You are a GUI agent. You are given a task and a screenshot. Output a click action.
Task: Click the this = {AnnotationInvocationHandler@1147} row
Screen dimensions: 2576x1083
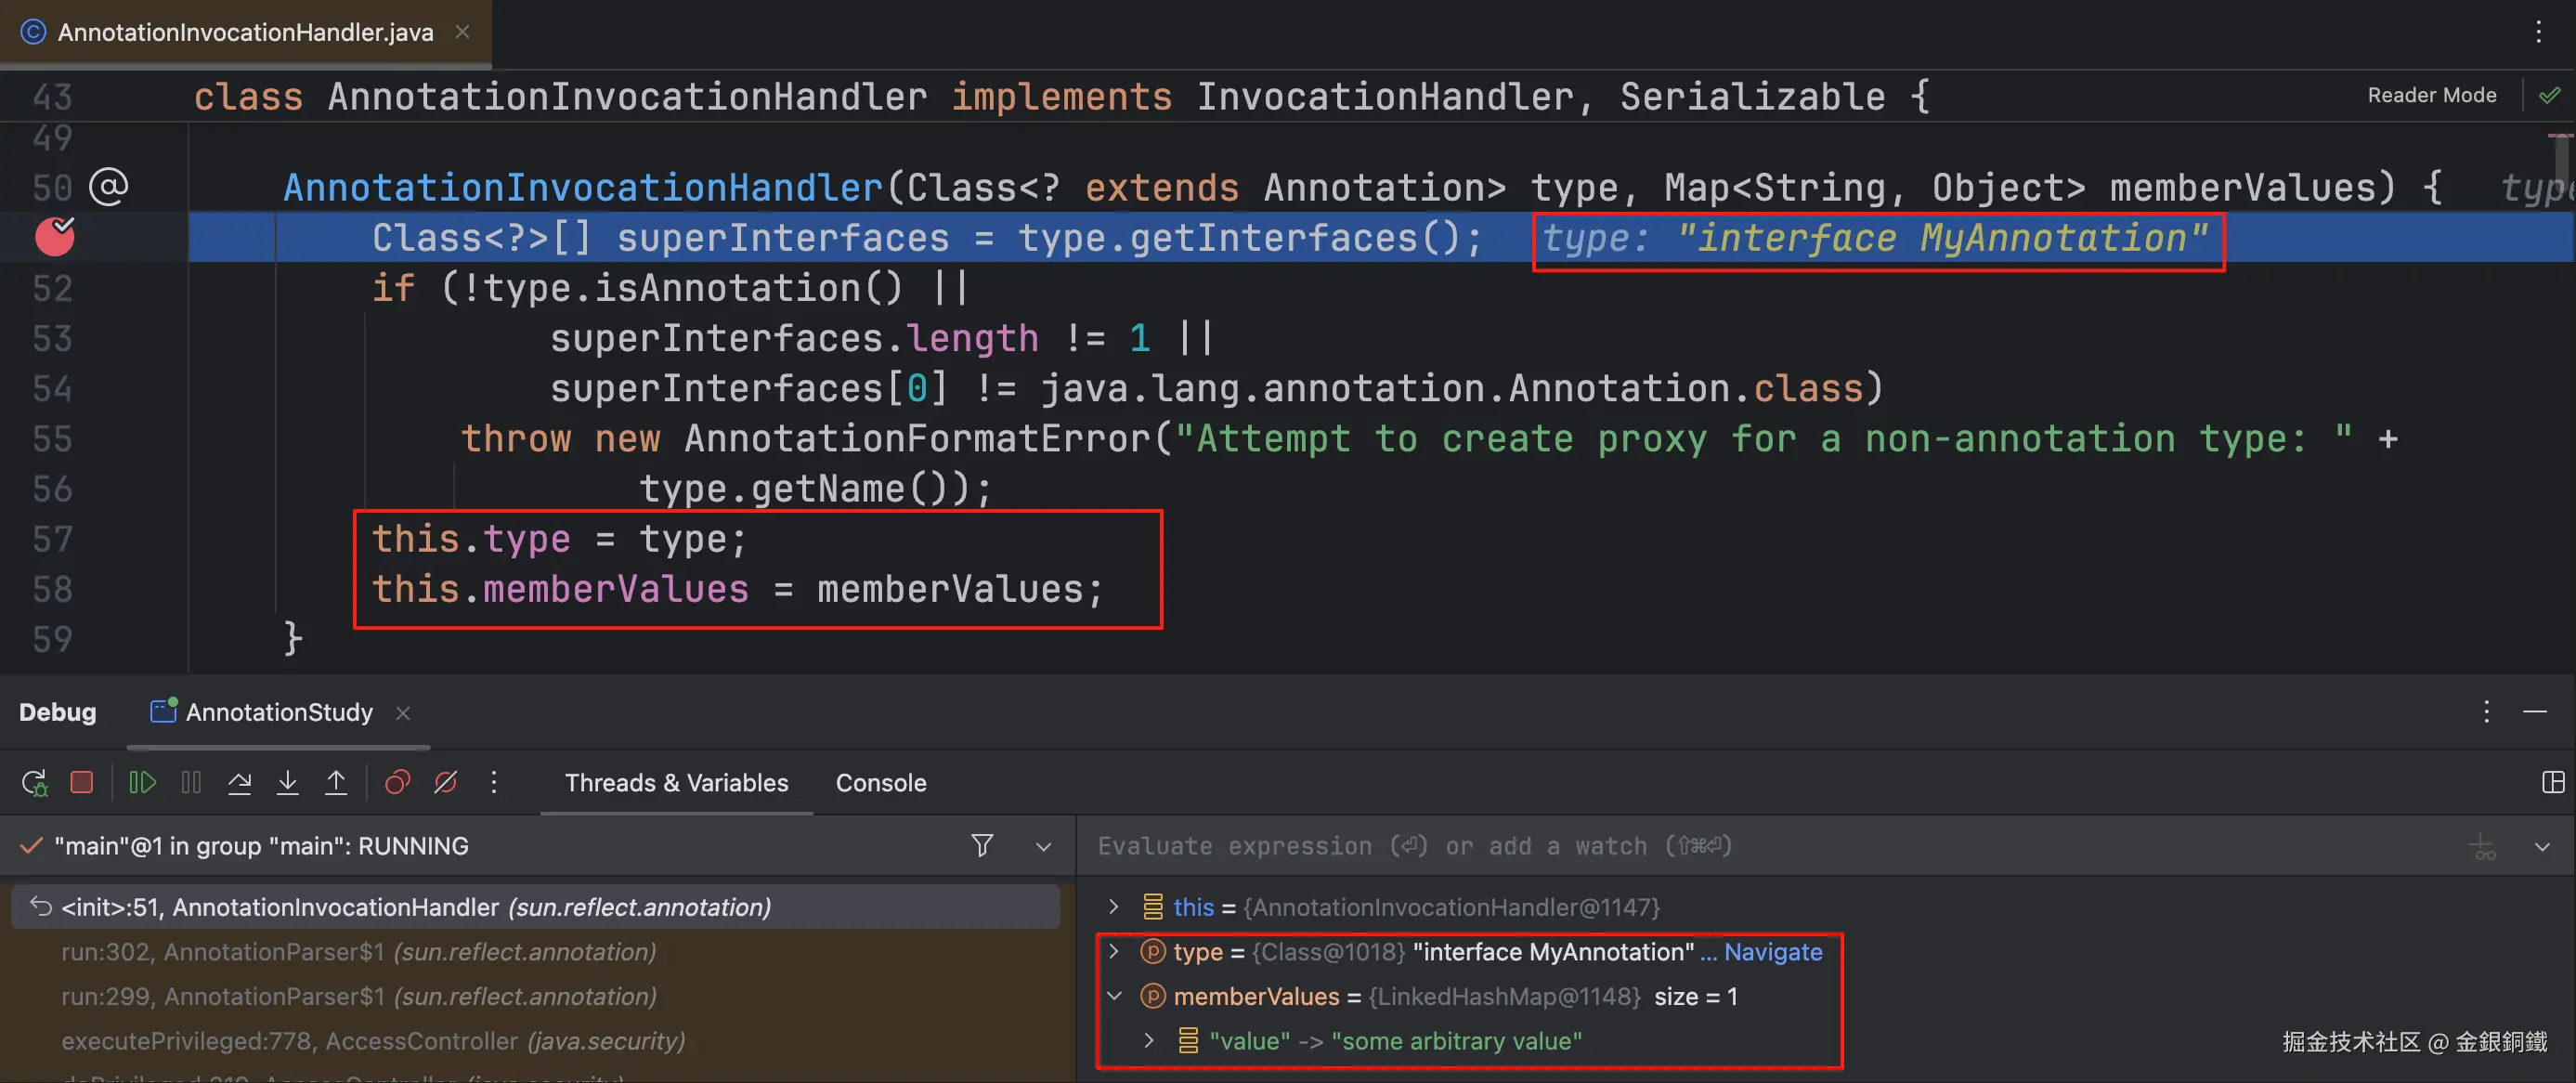[1417, 907]
